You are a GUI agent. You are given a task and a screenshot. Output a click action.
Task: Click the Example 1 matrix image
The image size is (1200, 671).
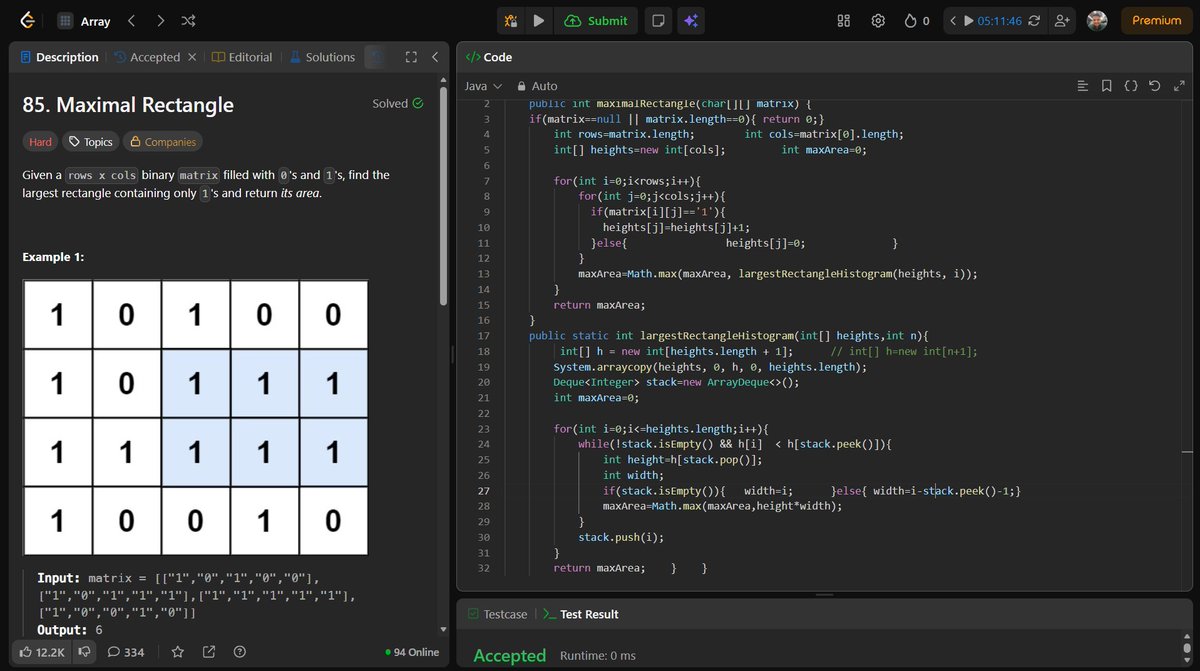click(x=195, y=417)
